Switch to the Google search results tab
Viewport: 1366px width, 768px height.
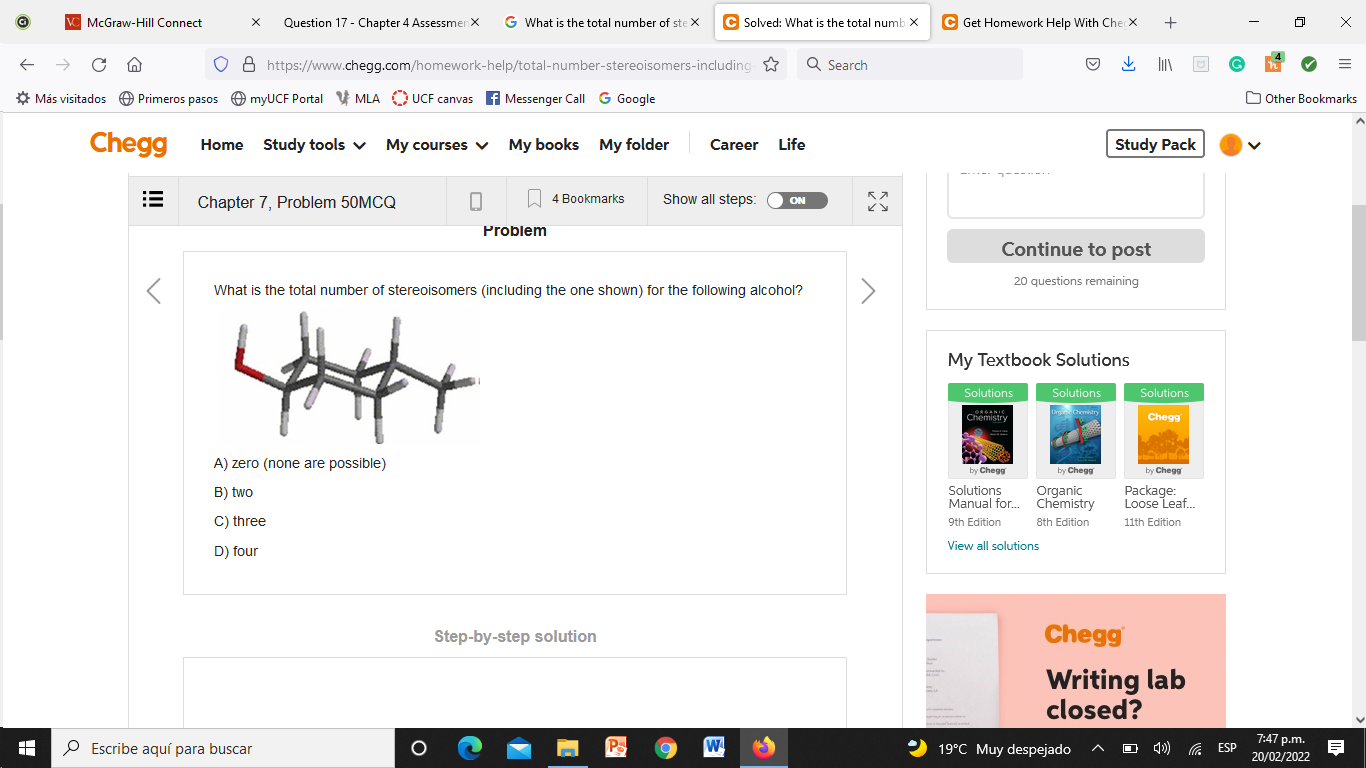[x=601, y=22]
